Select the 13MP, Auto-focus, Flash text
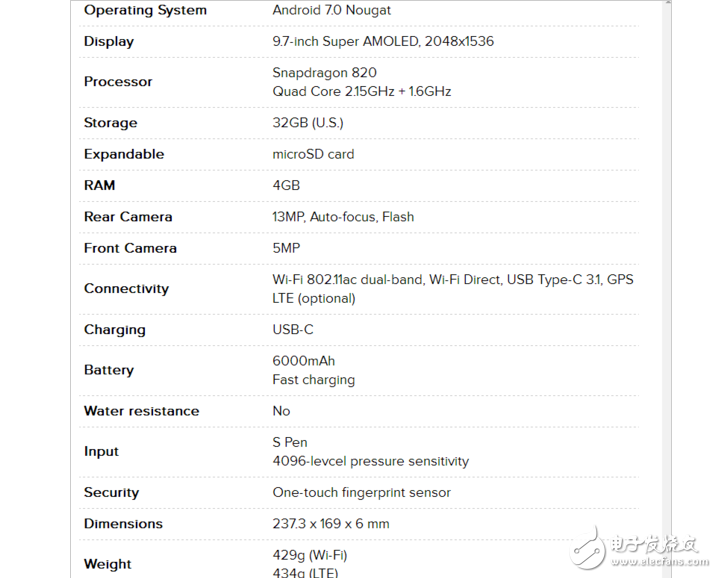Image resolution: width=717 pixels, height=578 pixels. click(x=343, y=217)
